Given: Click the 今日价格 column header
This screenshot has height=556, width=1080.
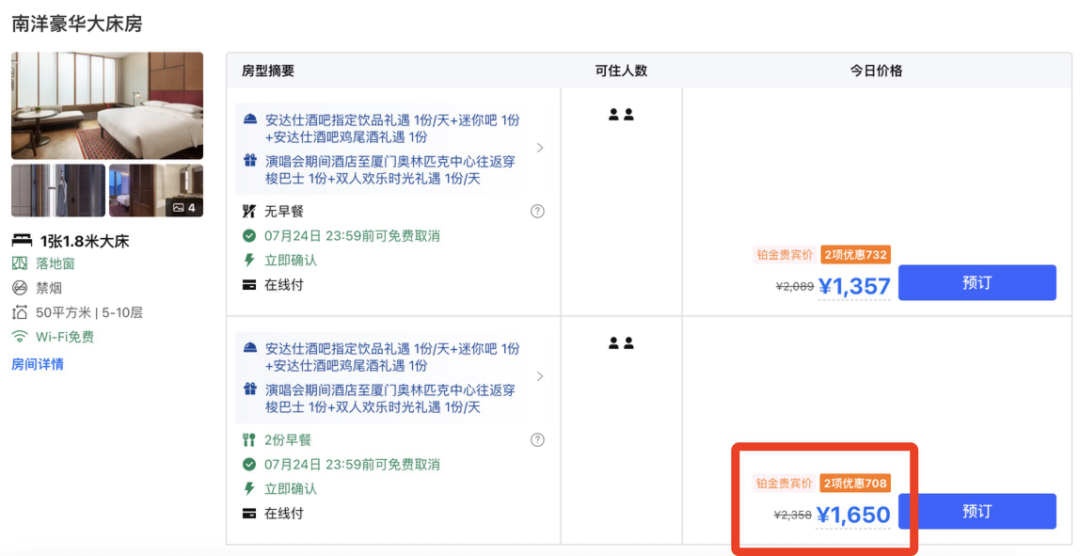Looking at the screenshot, I should (x=876, y=71).
